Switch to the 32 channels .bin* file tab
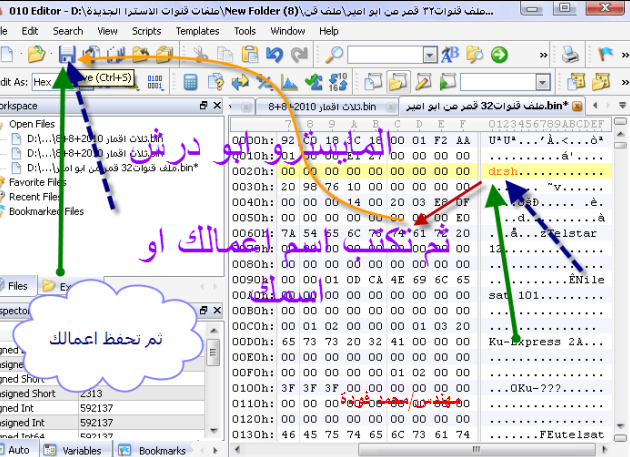The image size is (630, 457). (491, 106)
